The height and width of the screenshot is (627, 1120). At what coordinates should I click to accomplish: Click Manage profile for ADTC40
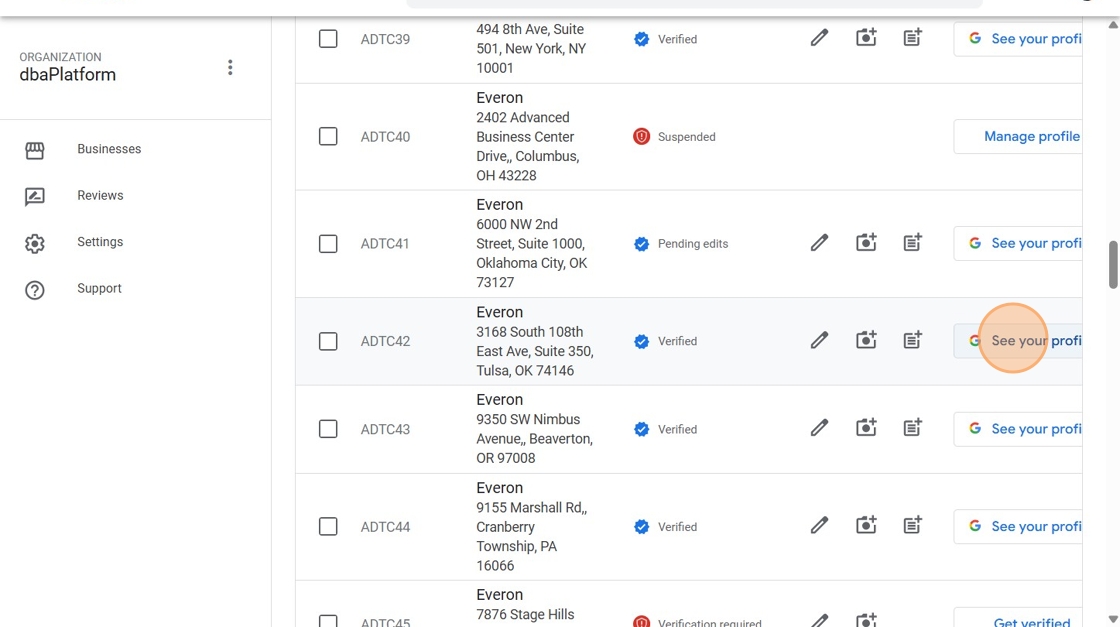pos(1018,136)
